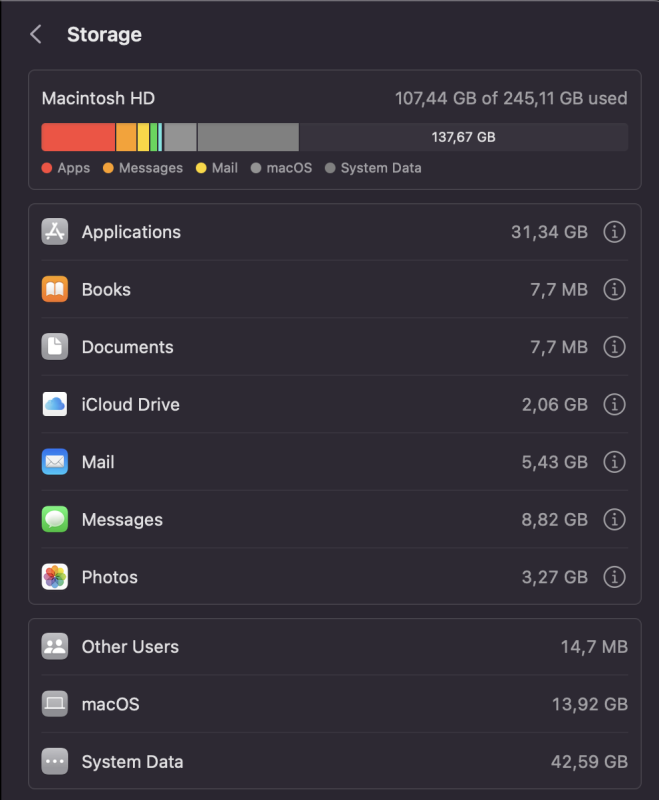This screenshot has height=800, width=659.
Task: Open info for Applications storage
Action: [614, 232]
